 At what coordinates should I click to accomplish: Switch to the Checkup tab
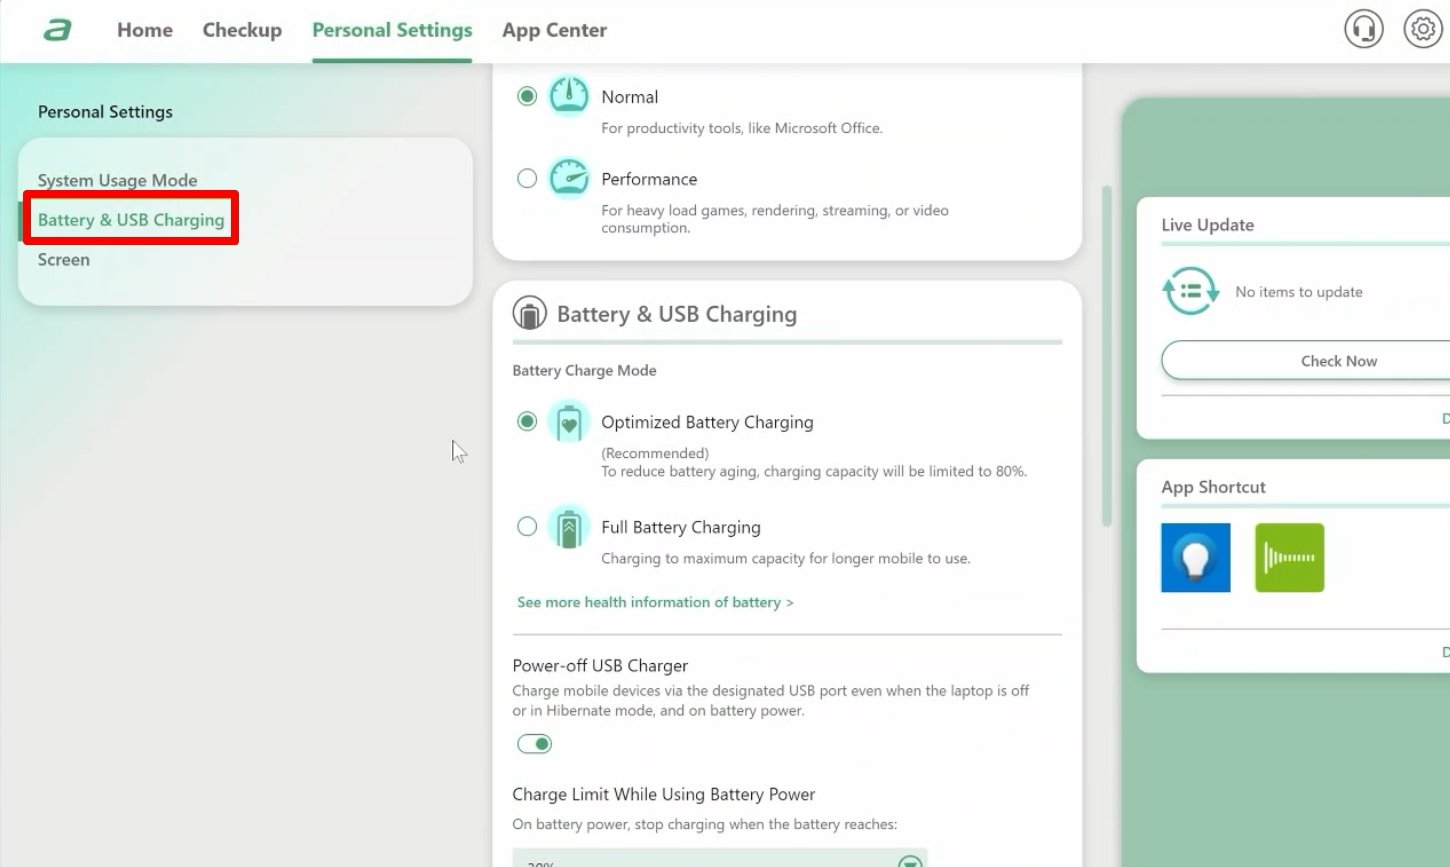click(242, 30)
